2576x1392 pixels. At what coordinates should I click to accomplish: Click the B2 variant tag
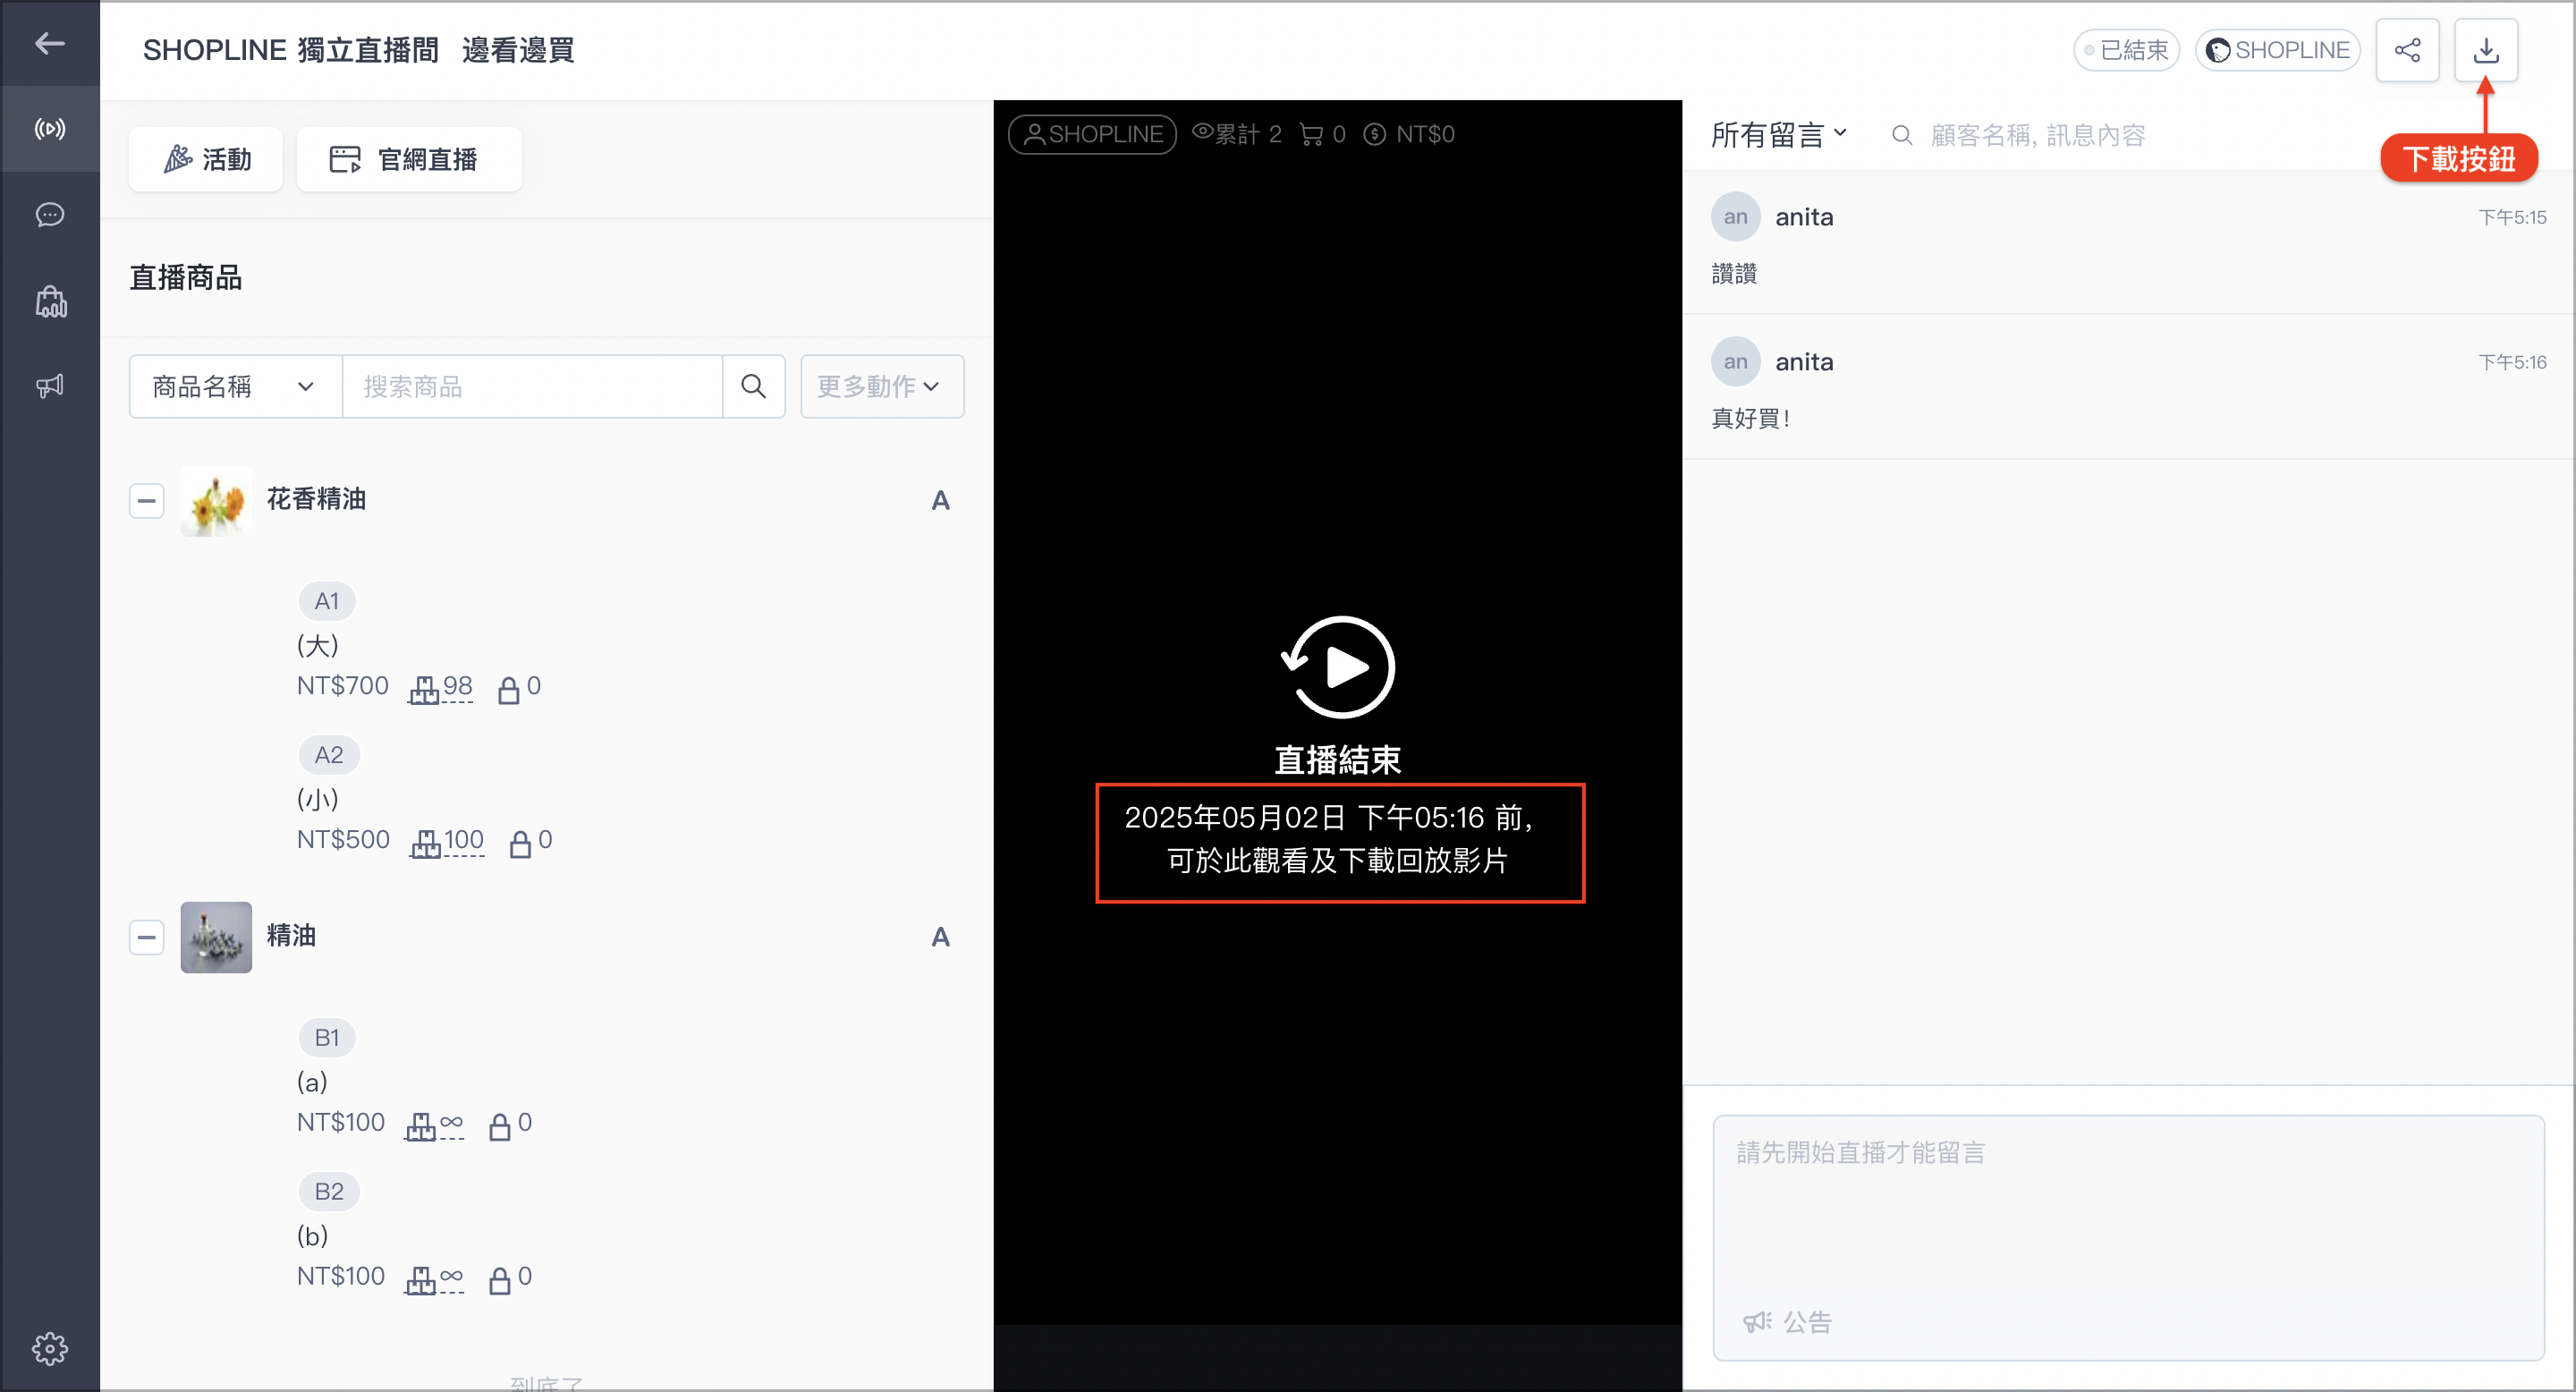pos(329,1192)
